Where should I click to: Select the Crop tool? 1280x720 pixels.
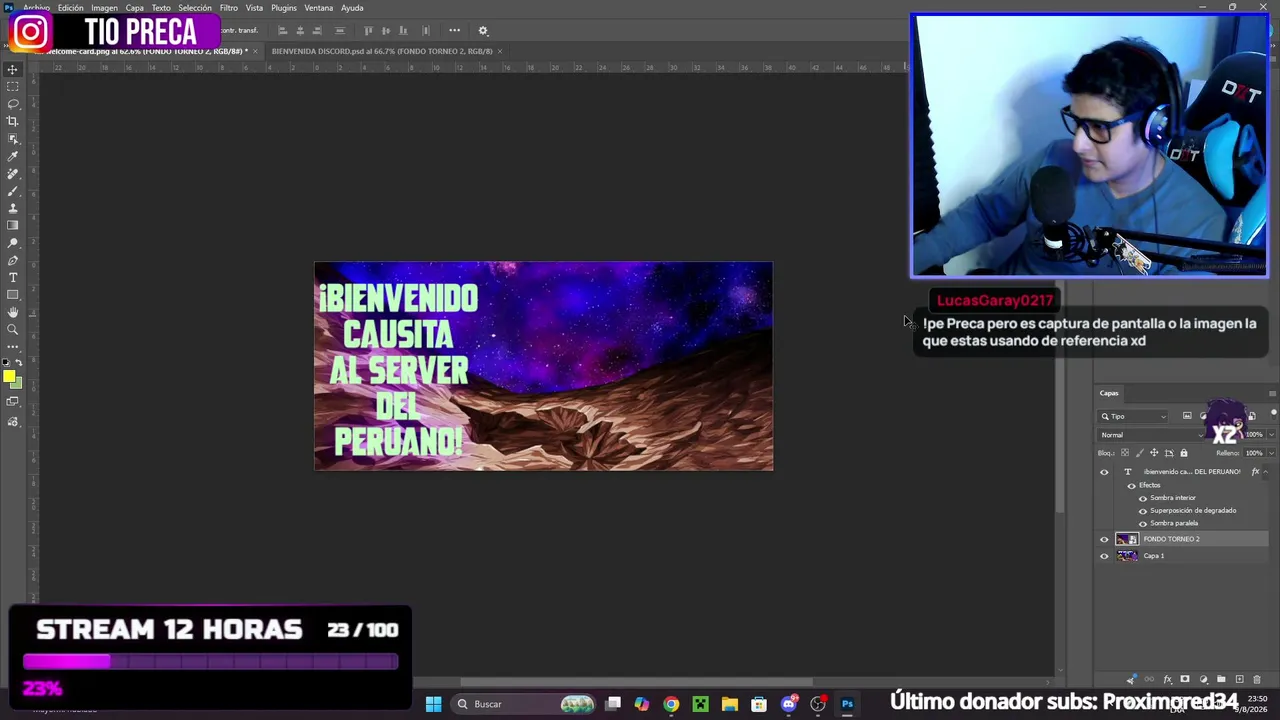(13, 121)
